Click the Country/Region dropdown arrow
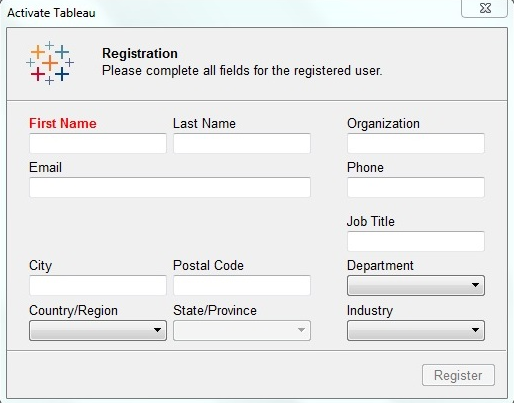The height and width of the screenshot is (403, 514). coord(157,330)
